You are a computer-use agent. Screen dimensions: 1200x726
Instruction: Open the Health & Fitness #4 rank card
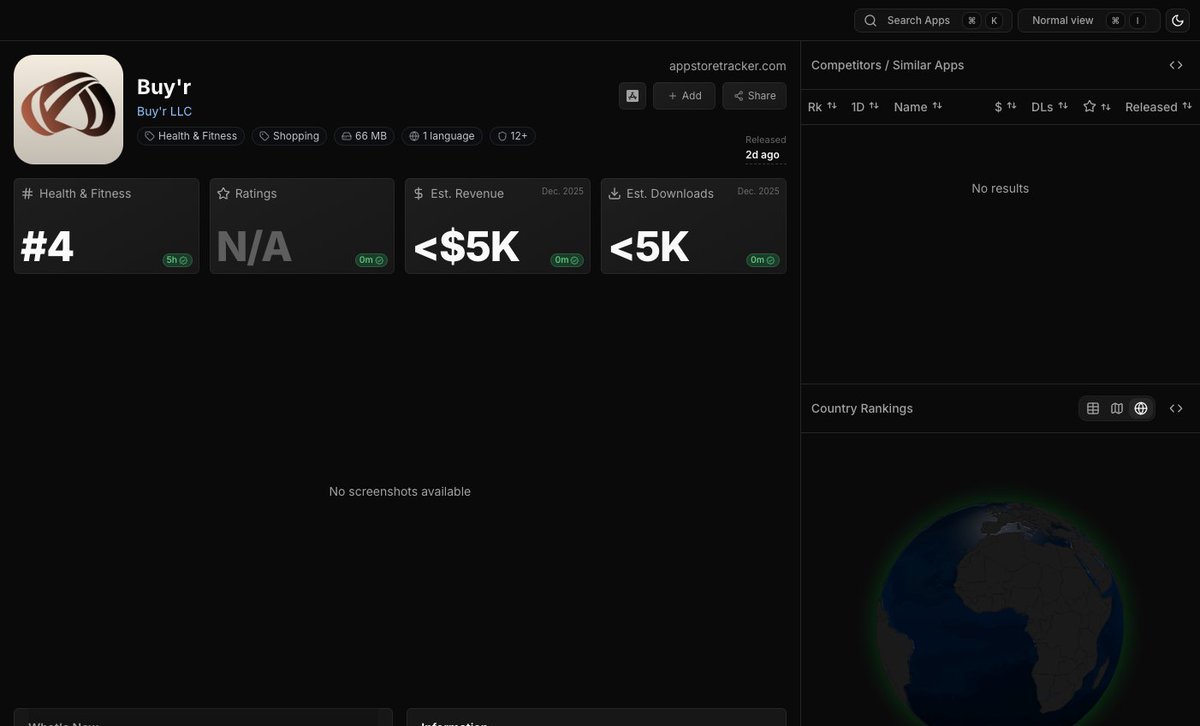[106, 226]
